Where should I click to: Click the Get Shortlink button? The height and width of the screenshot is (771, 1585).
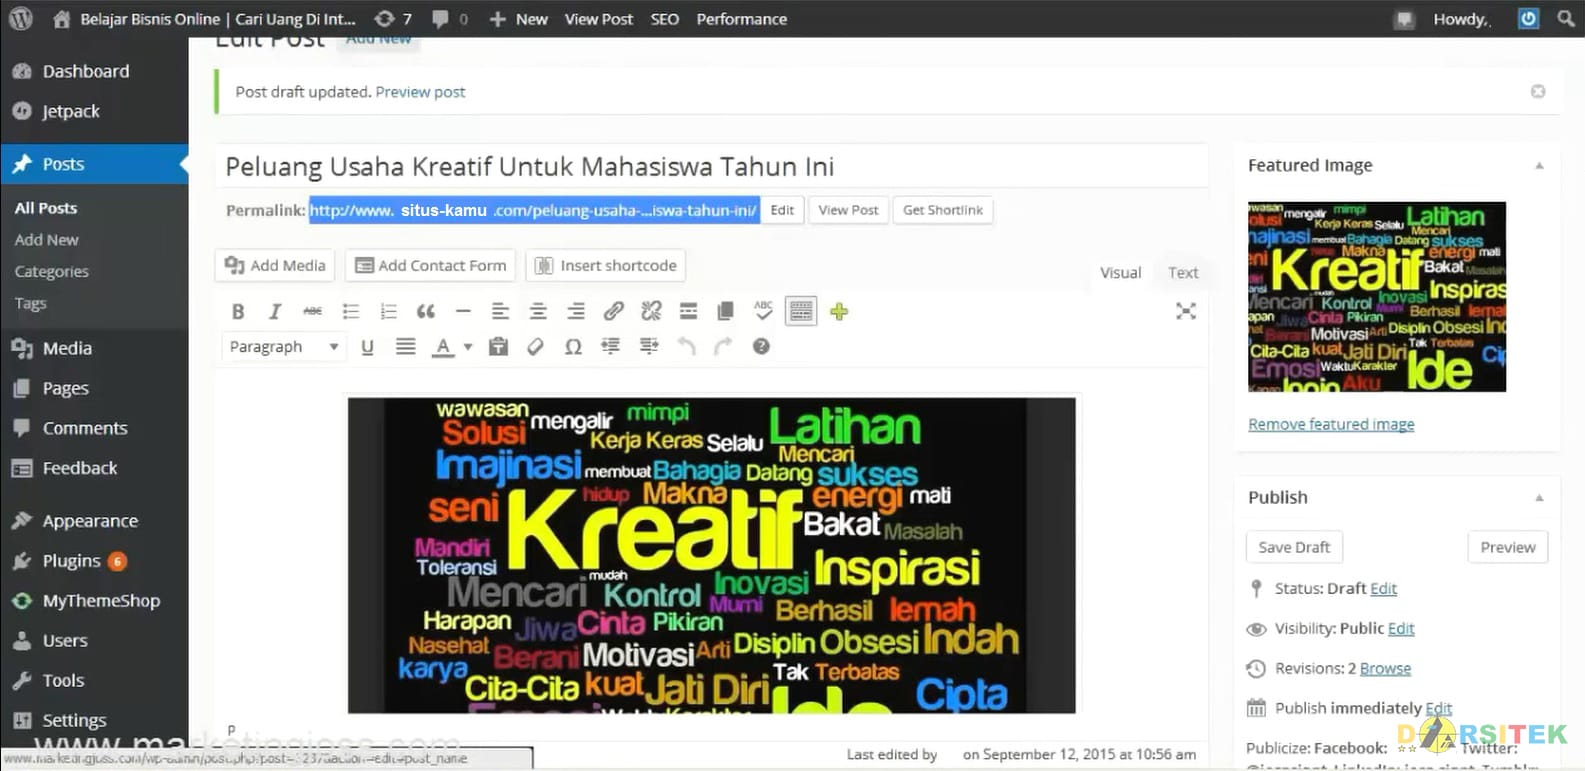click(x=943, y=210)
